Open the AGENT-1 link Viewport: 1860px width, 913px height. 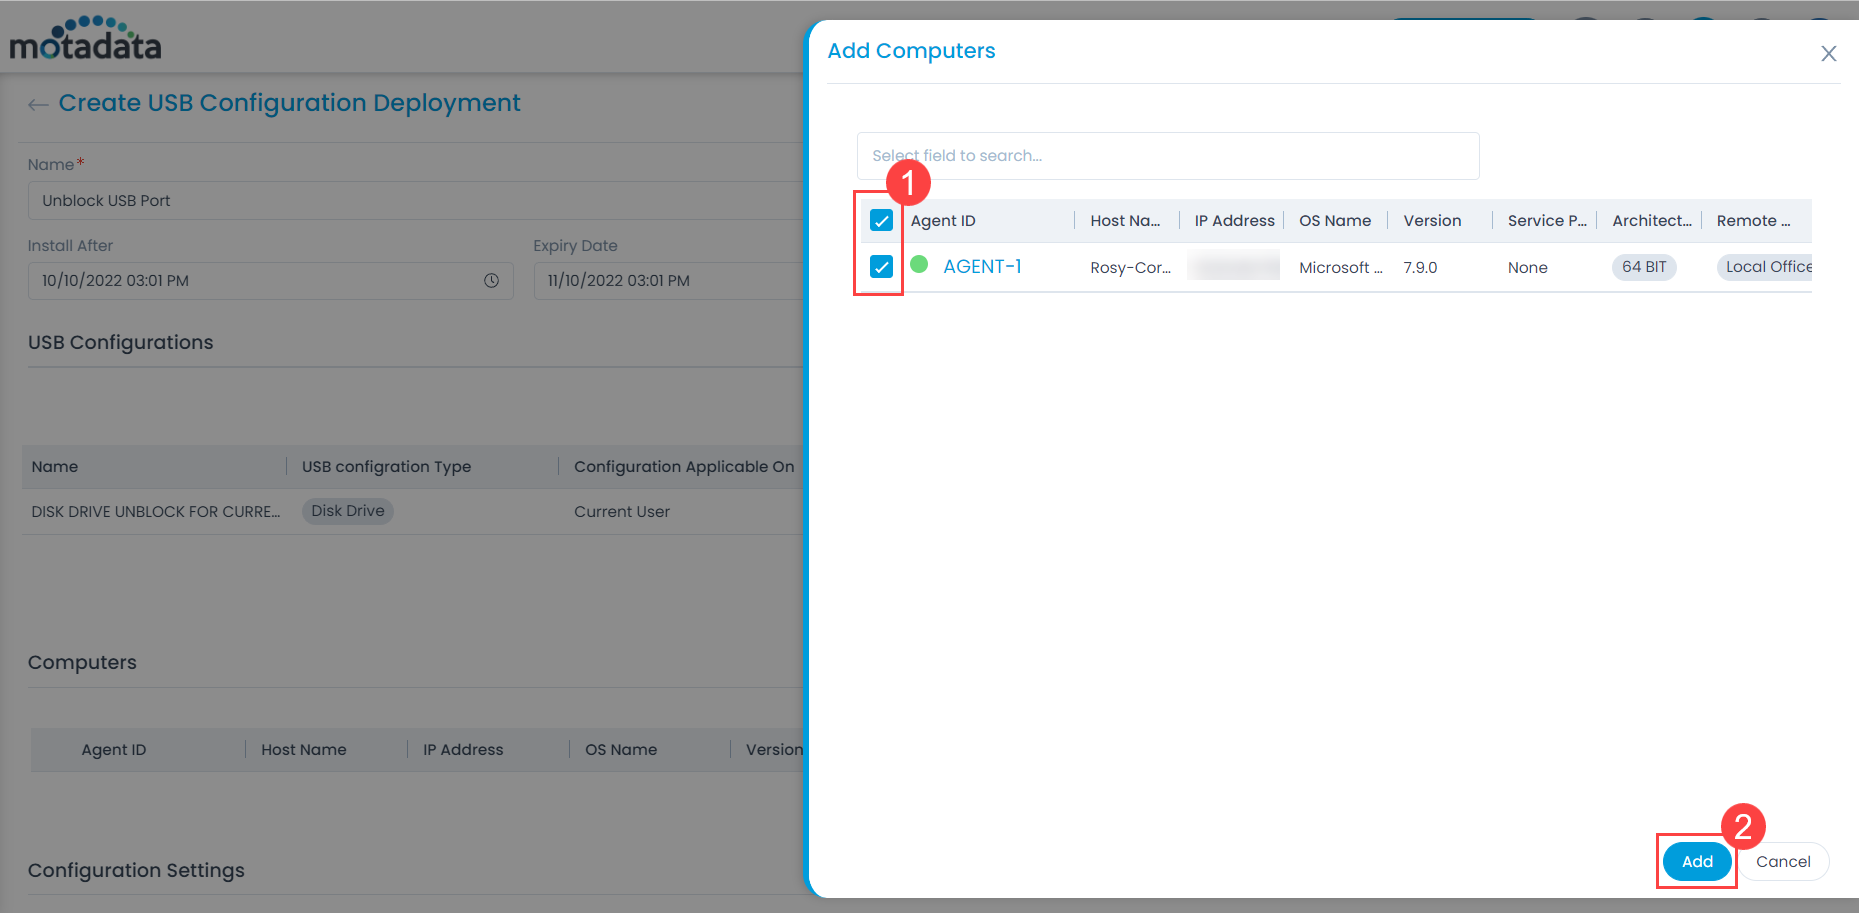coord(982,267)
